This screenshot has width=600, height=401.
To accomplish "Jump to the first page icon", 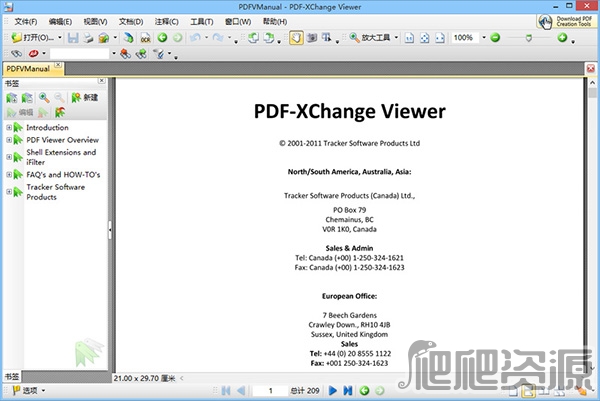I will click(226, 390).
